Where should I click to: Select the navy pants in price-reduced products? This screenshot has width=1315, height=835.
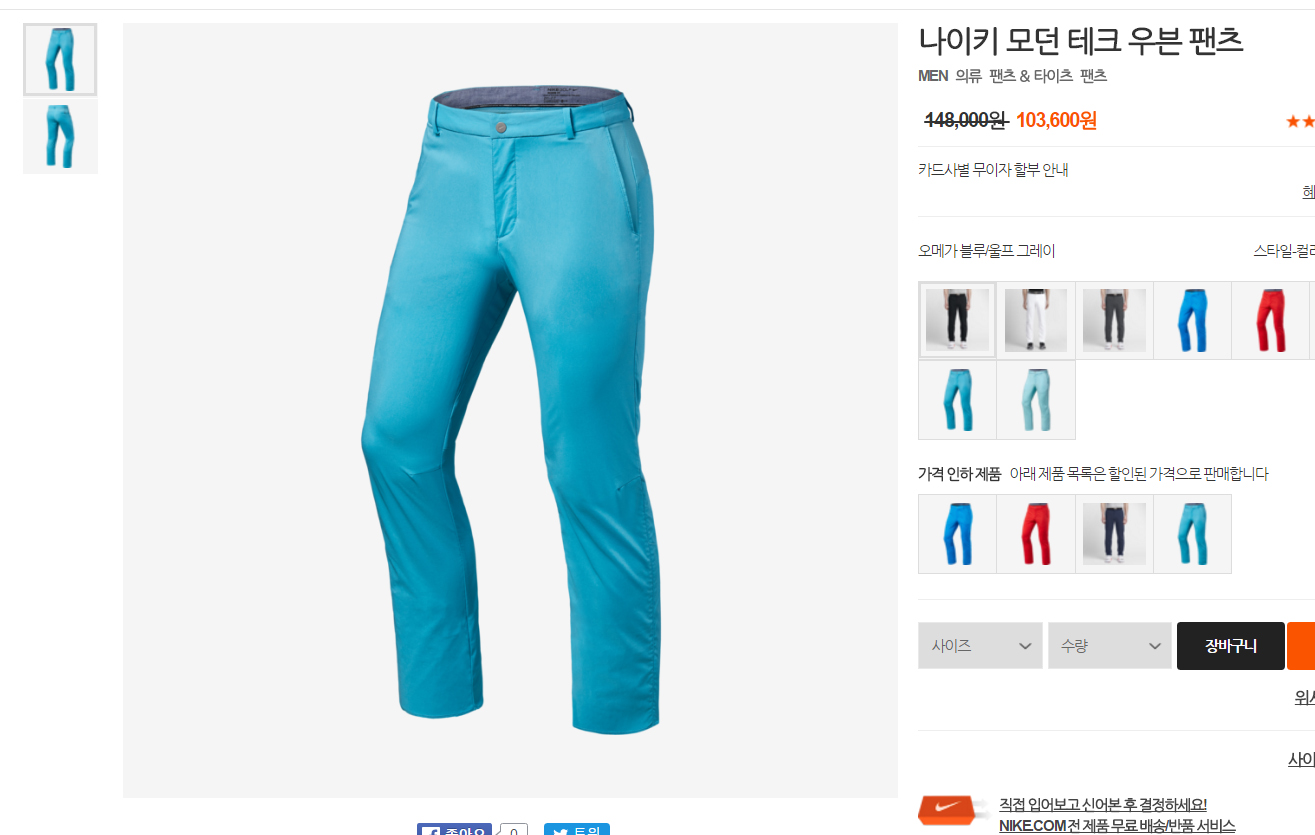pos(1114,534)
